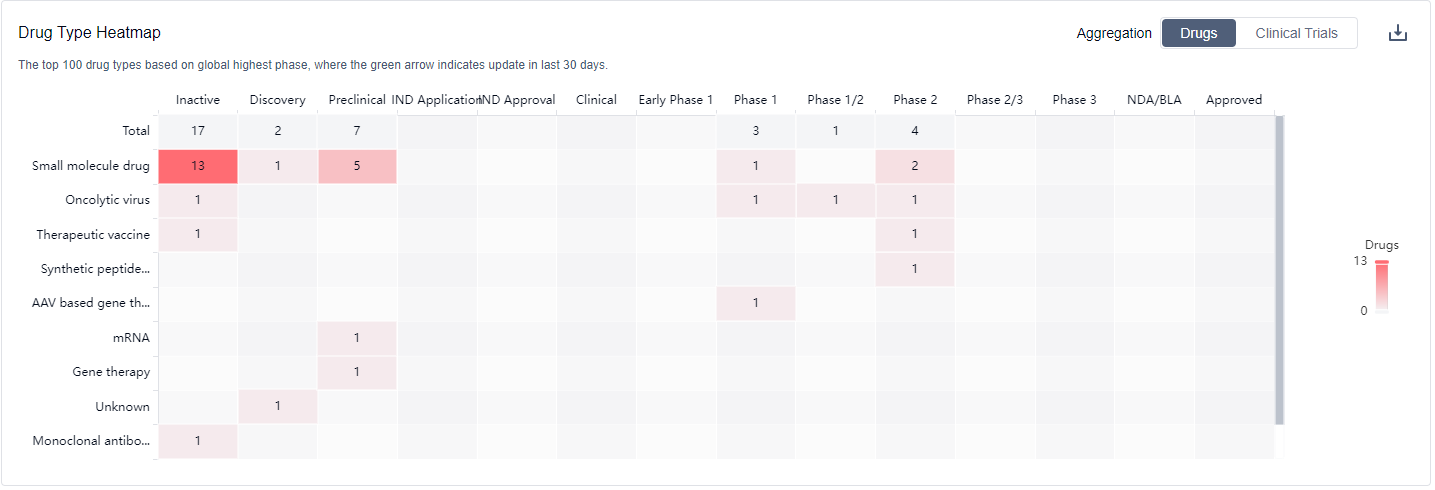Click the Therapeutic vaccine row label
This screenshot has height=490, width=1435.
pyautogui.click(x=93, y=235)
